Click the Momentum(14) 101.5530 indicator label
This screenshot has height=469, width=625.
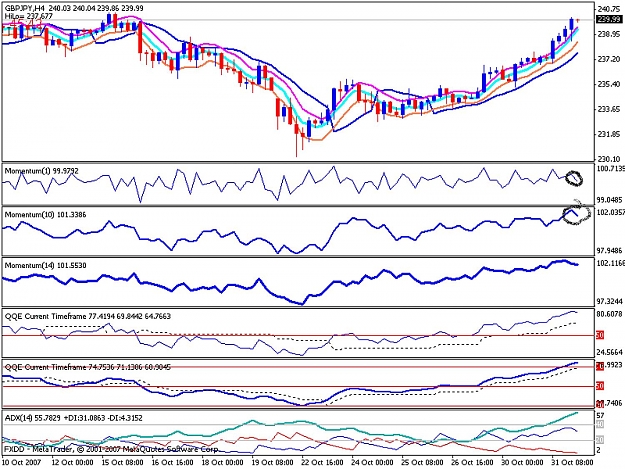[x=45, y=265]
